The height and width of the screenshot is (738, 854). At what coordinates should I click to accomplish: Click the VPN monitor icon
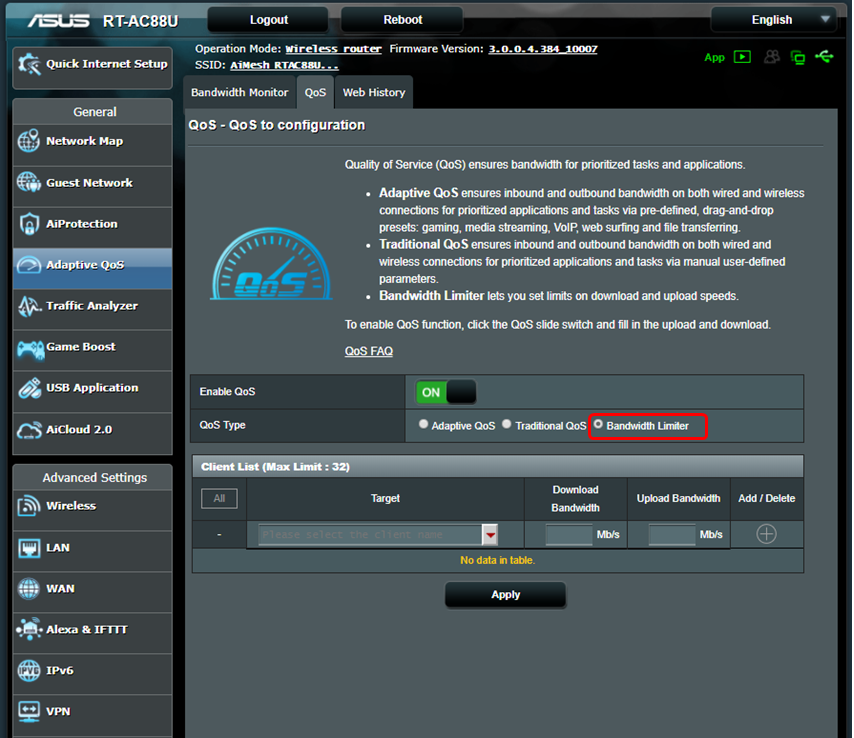[x=28, y=711]
